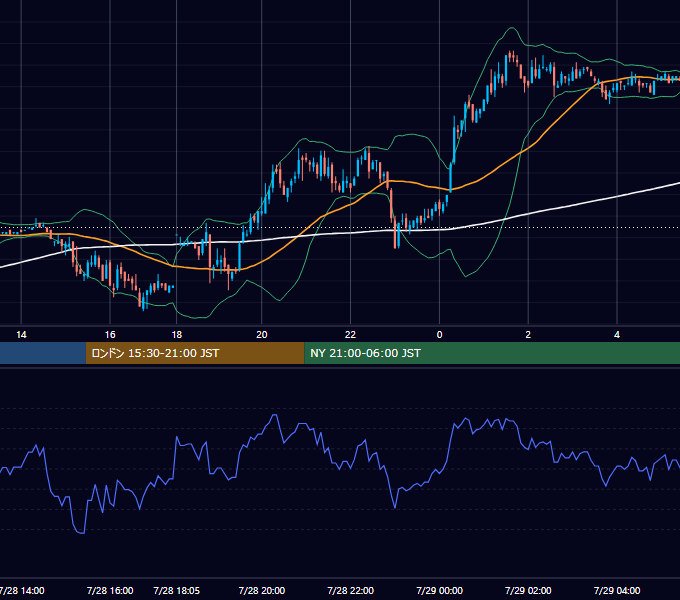Click the 7/28 22:00 date label
This screenshot has width=680, height=600.
click(x=350, y=591)
